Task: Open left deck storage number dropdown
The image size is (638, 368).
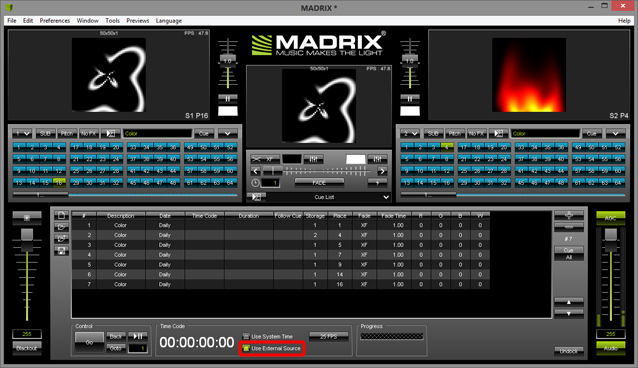Action: pyautogui.click(x=22, y=134)
